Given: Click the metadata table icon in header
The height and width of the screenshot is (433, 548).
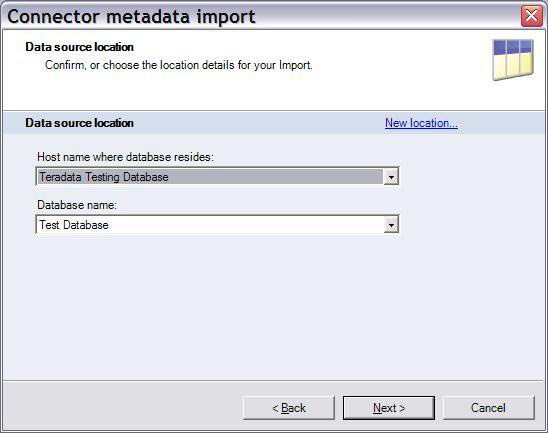Looking at the screenshot, I should point(513,59).
